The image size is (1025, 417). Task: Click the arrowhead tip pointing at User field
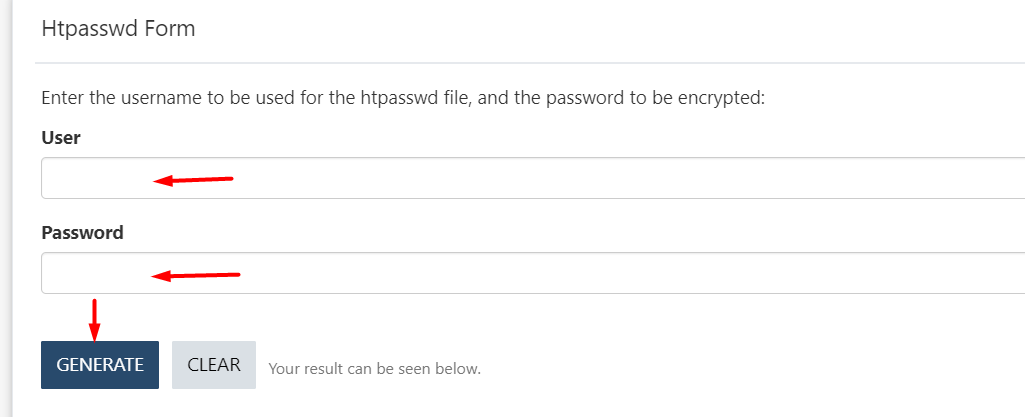click(160, 181)
